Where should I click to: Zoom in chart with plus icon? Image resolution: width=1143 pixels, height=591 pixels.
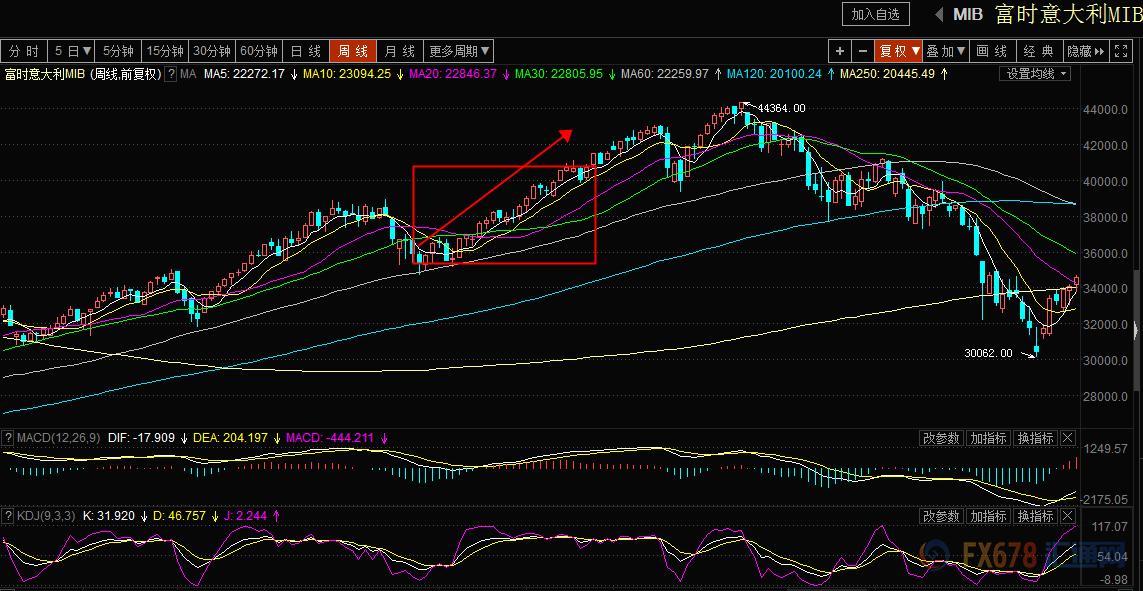[840, 51]
